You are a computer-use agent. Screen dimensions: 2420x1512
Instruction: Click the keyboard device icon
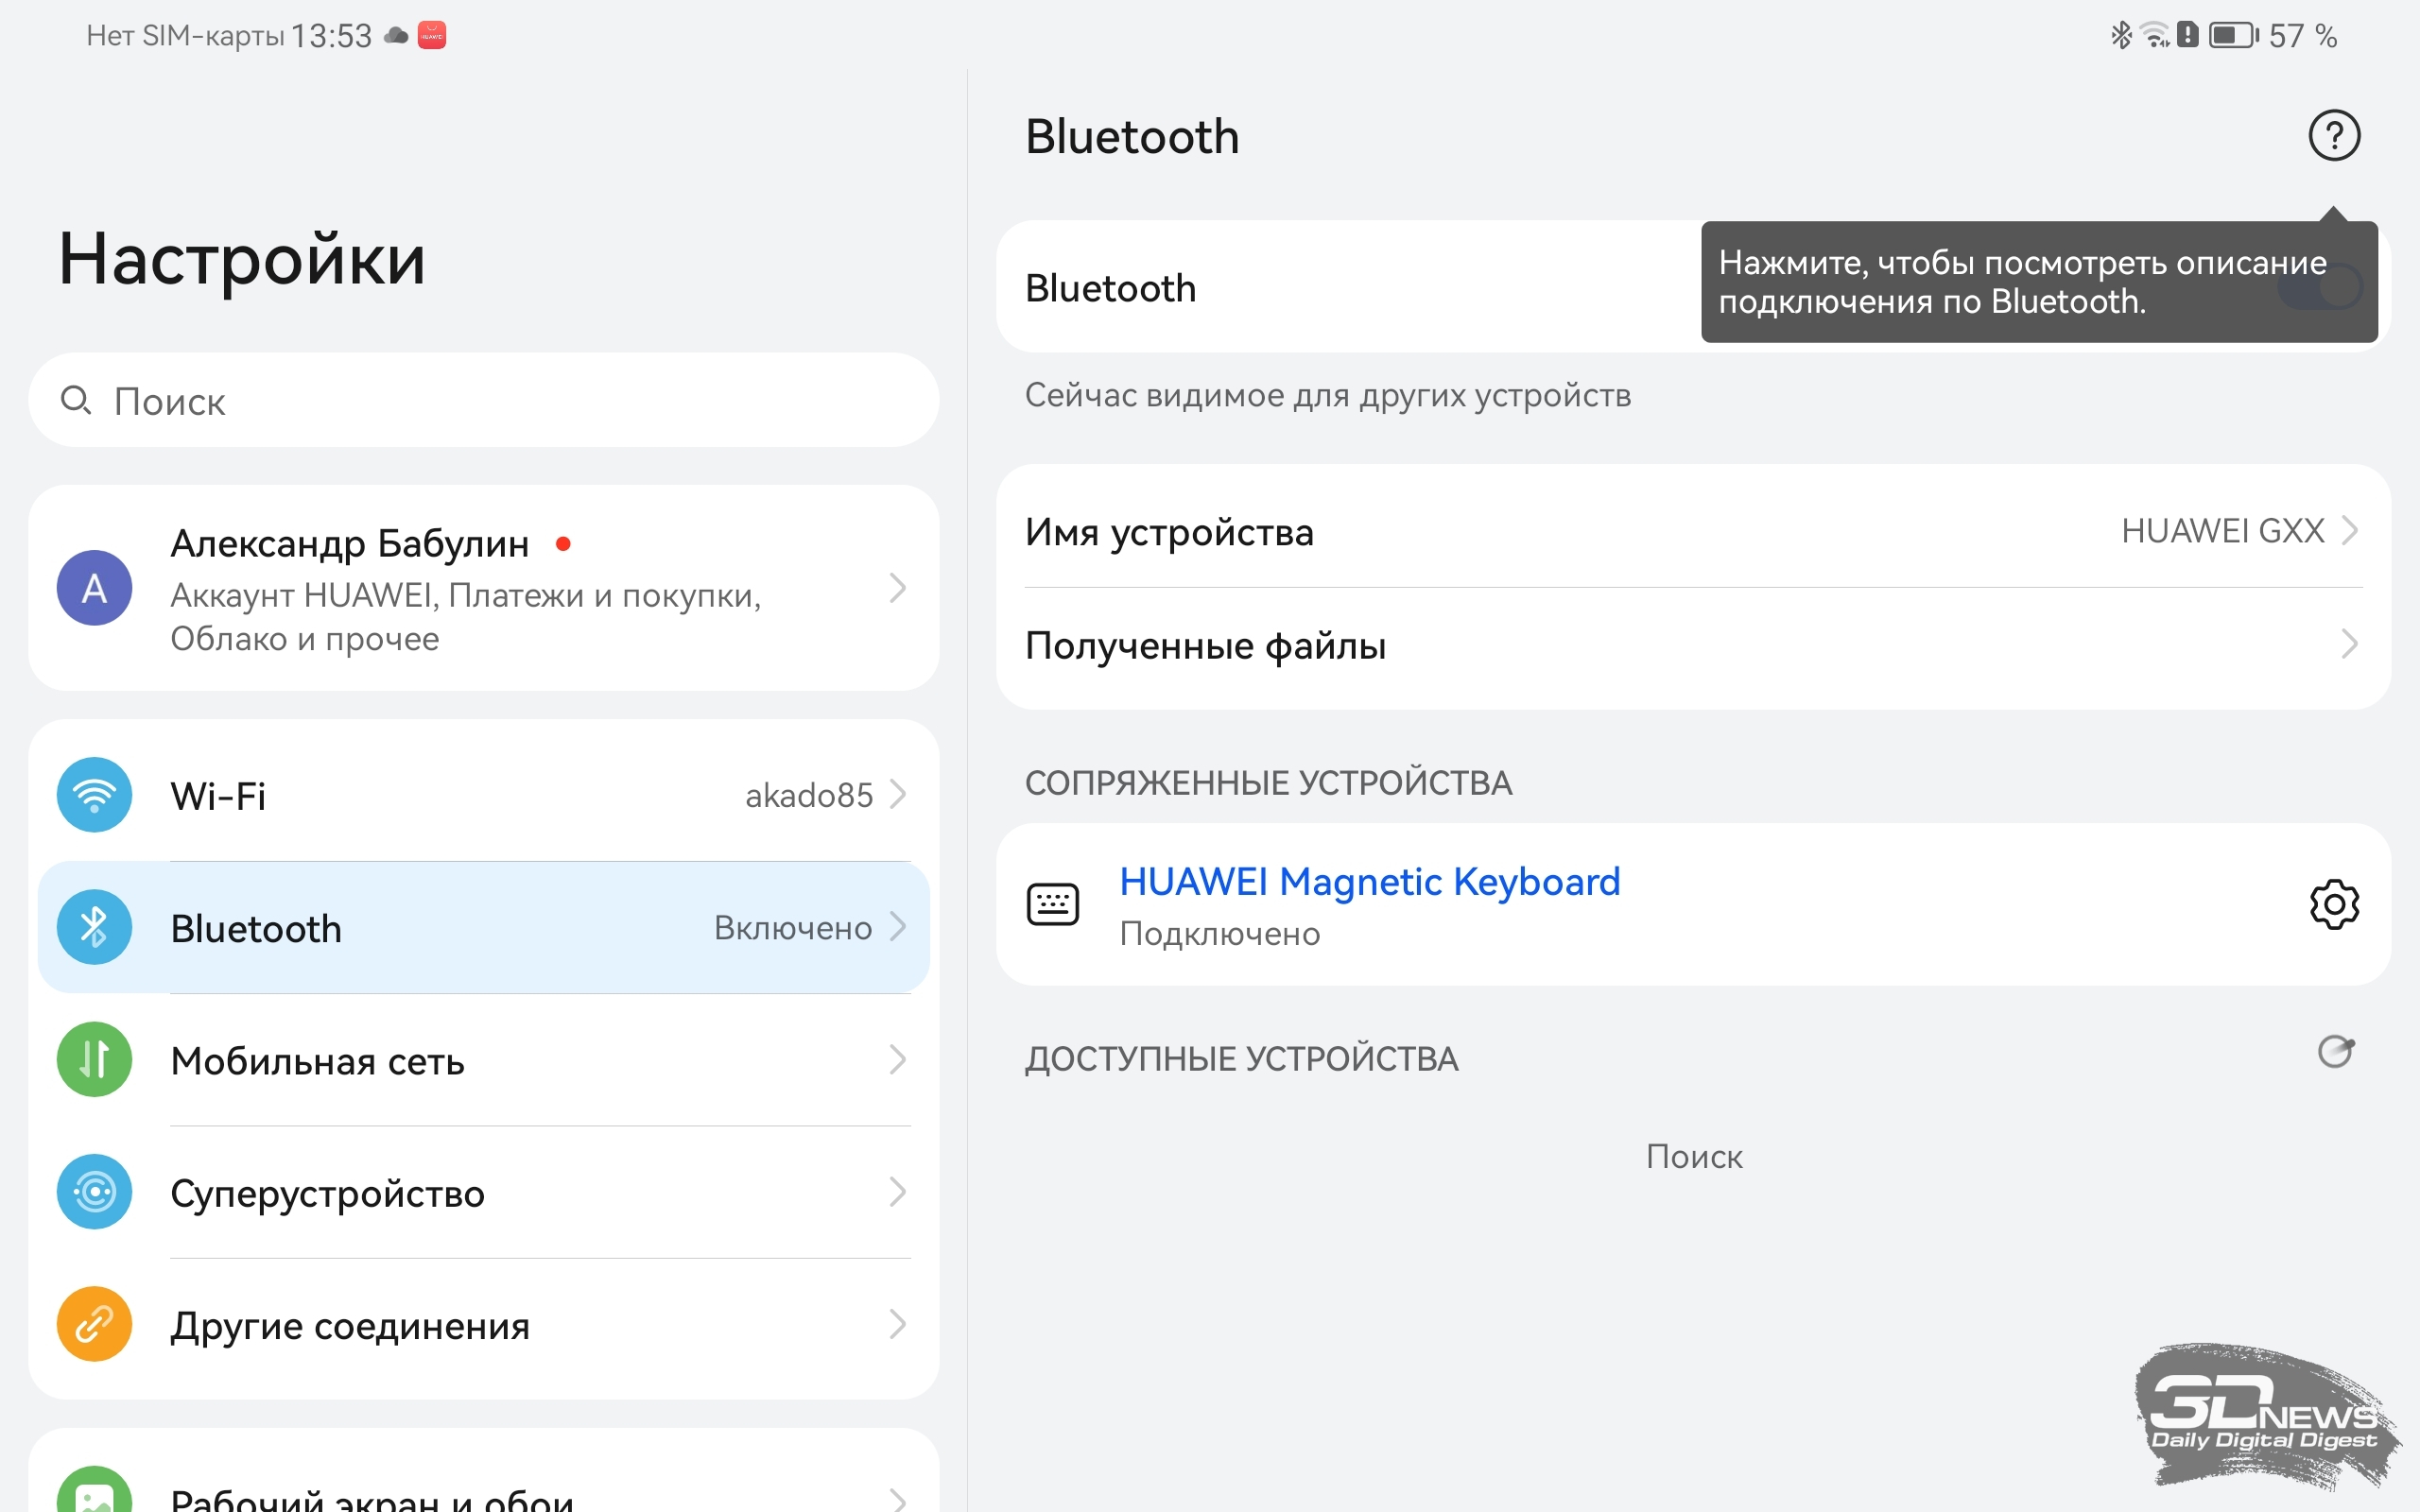1053,904
